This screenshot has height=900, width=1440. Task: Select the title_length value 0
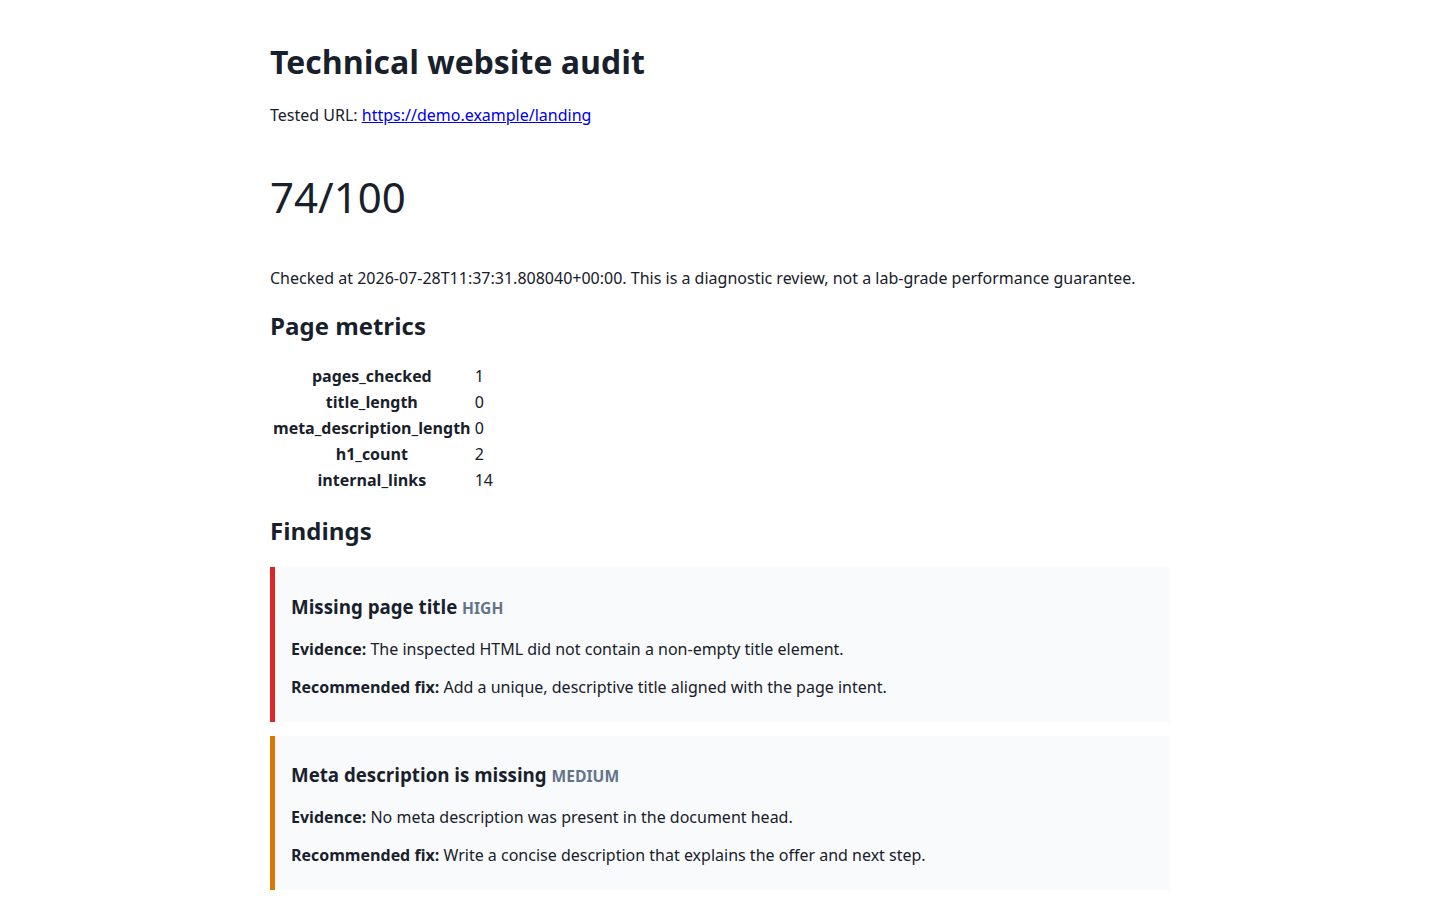(479, 402)
